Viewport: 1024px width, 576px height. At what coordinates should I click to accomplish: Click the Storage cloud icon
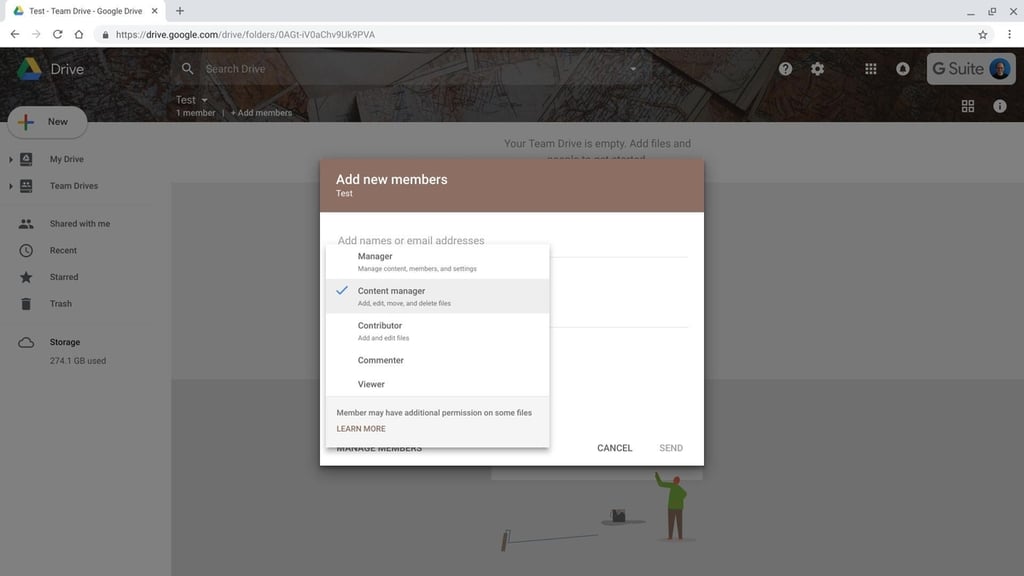(x=26, y=342)
